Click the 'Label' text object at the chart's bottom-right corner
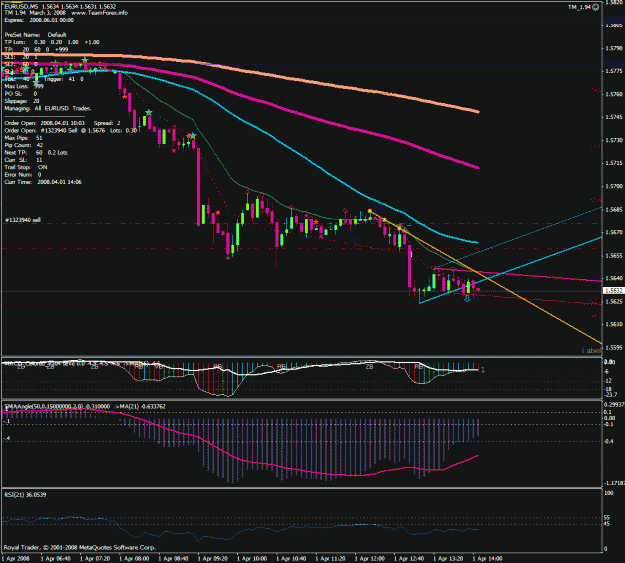The width and height of the screenshot is (625, 563). click(x=591, y=350)
